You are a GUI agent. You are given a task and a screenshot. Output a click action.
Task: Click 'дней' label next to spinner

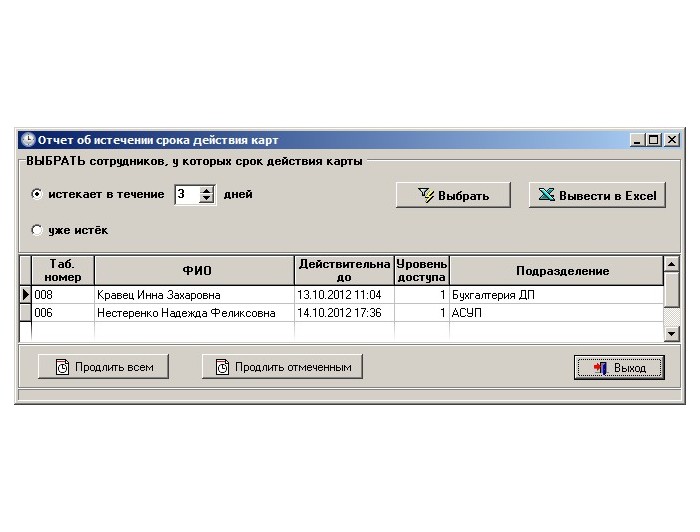pyautogui.click(x=238, y=194)
